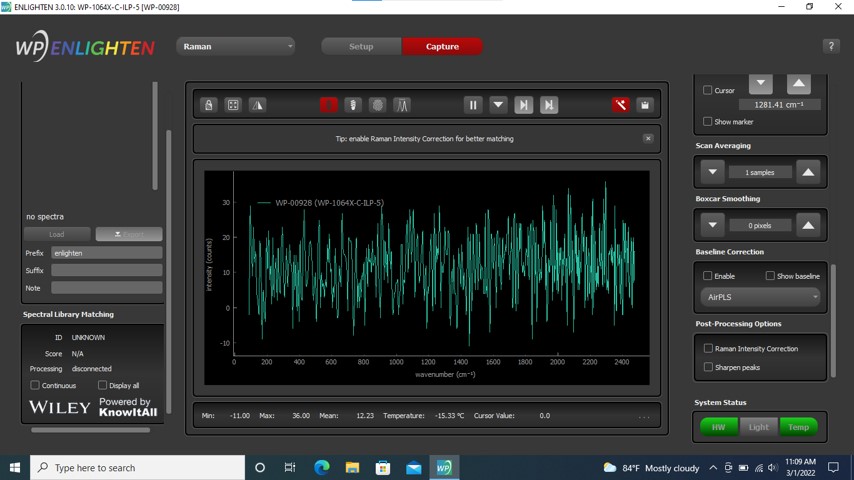Expand the AirPLS algorithm dropdown
This screenshot has width=854, height=480.
pos(761,297)
